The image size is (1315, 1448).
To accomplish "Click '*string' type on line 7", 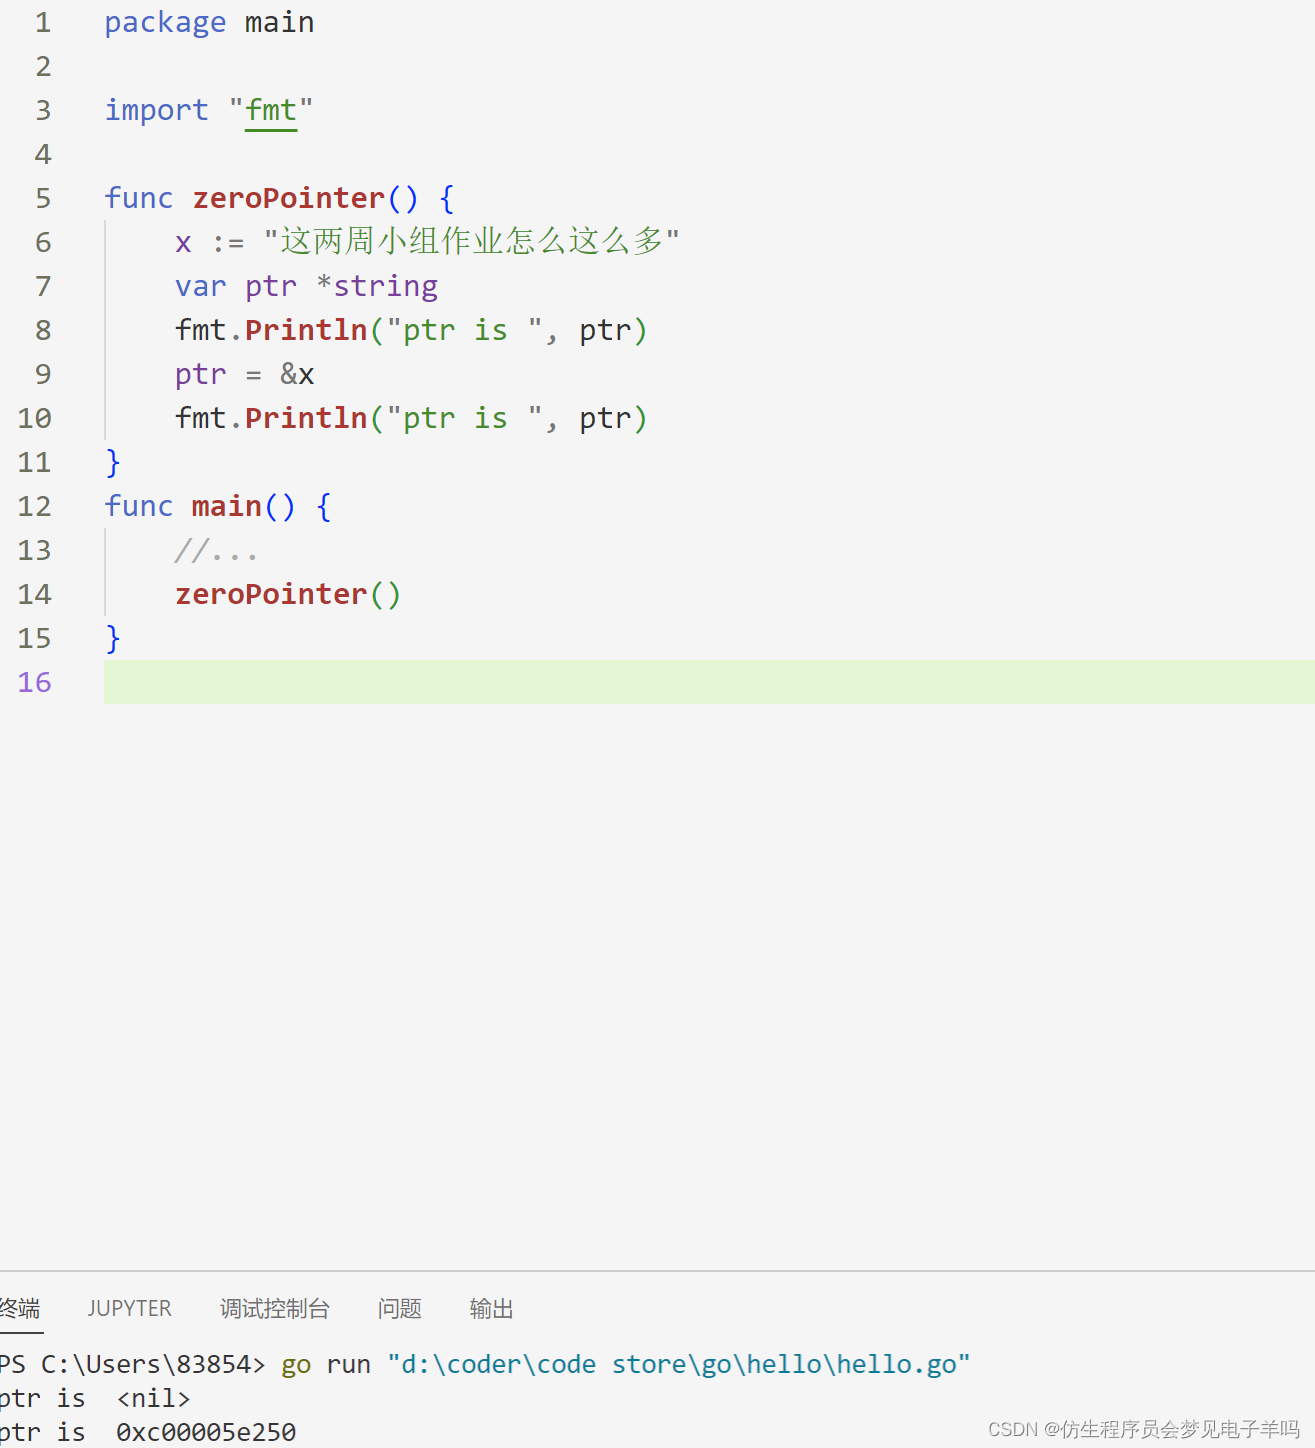I will pos(377,286).
